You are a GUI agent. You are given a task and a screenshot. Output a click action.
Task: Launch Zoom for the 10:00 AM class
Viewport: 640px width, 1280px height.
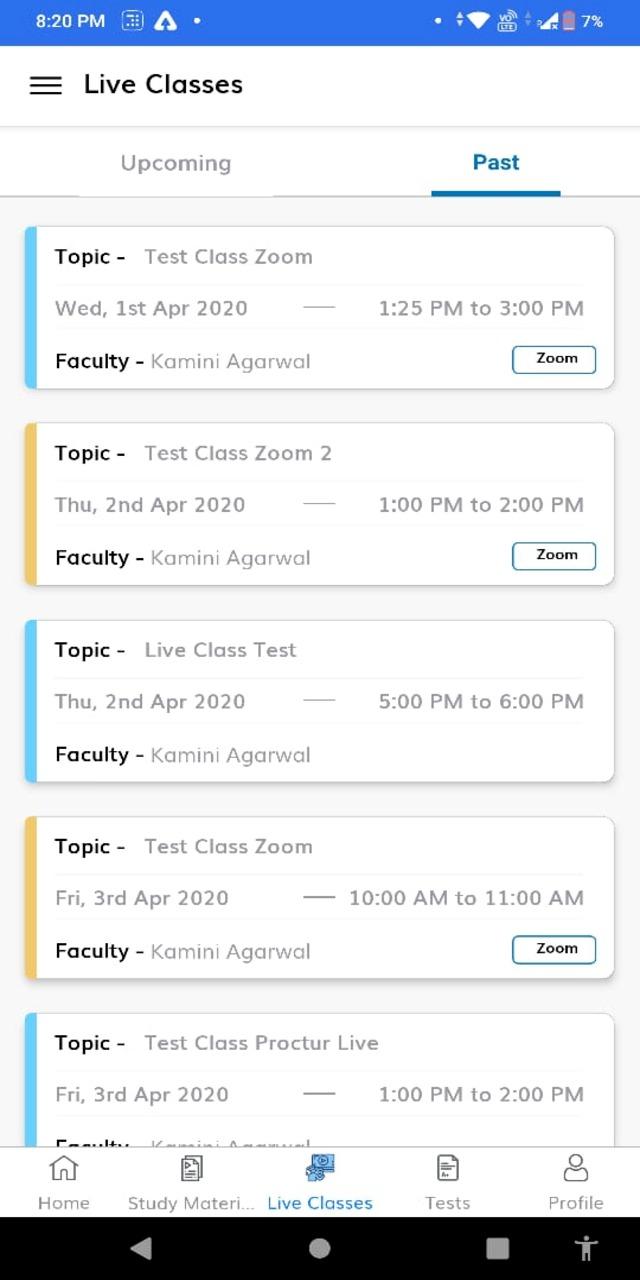(554, 949)
